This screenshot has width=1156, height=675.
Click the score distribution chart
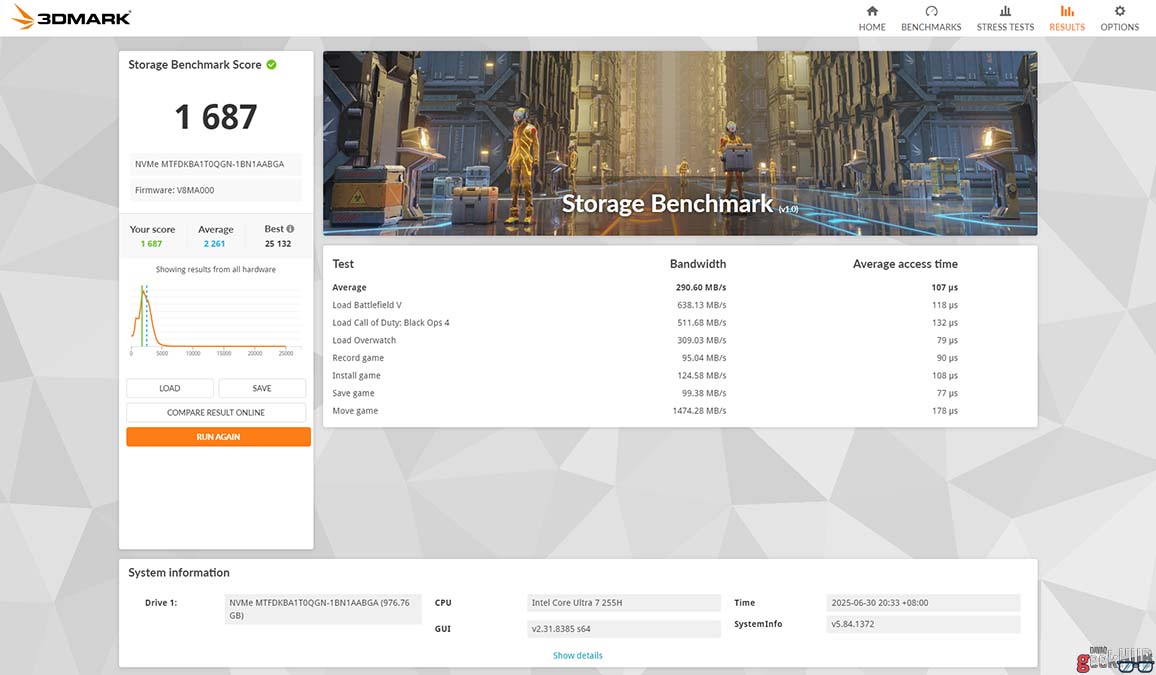[x=216, y=320]
